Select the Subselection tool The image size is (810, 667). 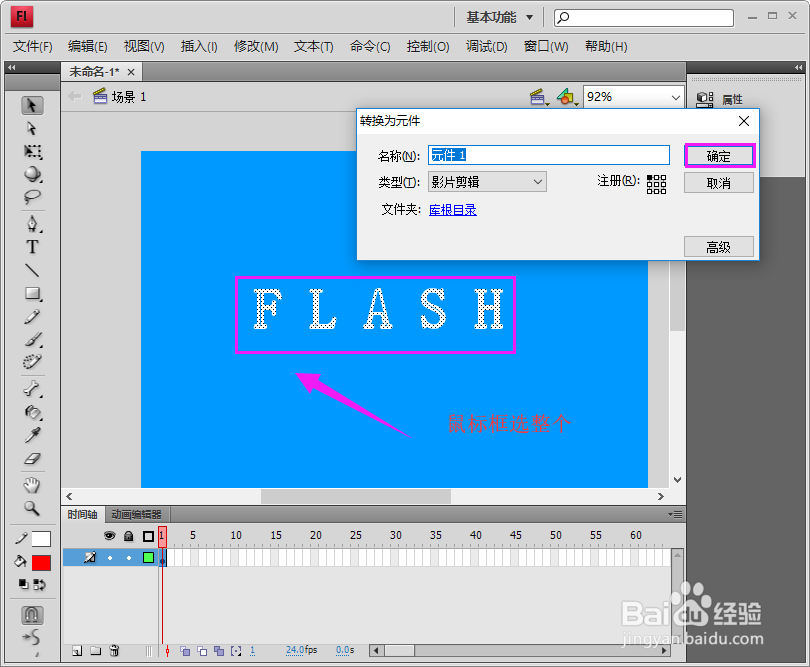(x=32, y=128)
